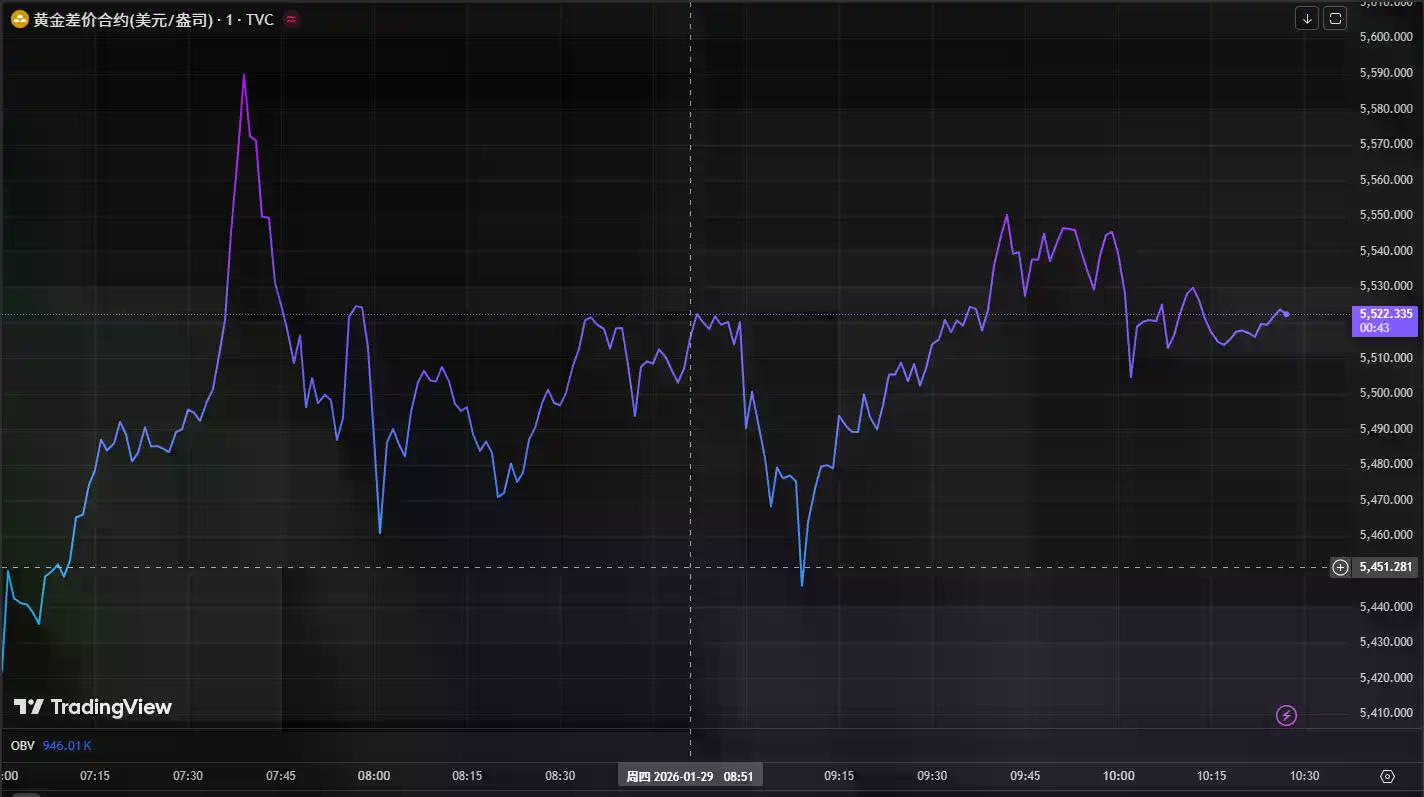The width and height of the screenshot is (1424, 797).
Task: Toggle fullscreen chart view button
Action: click(1335, 18)
